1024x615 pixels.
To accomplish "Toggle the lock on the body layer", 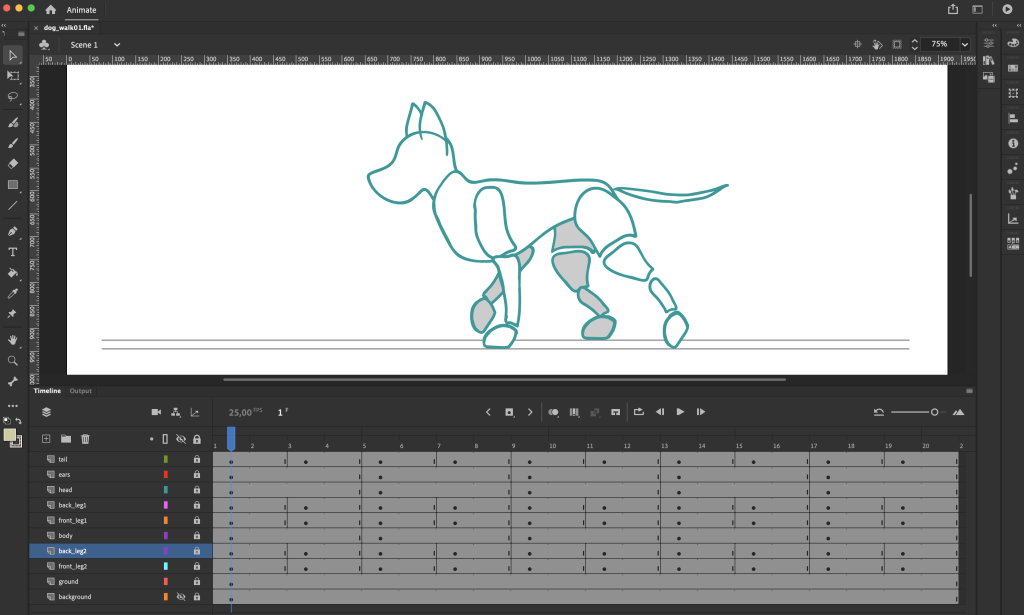I will pos(197,536).
